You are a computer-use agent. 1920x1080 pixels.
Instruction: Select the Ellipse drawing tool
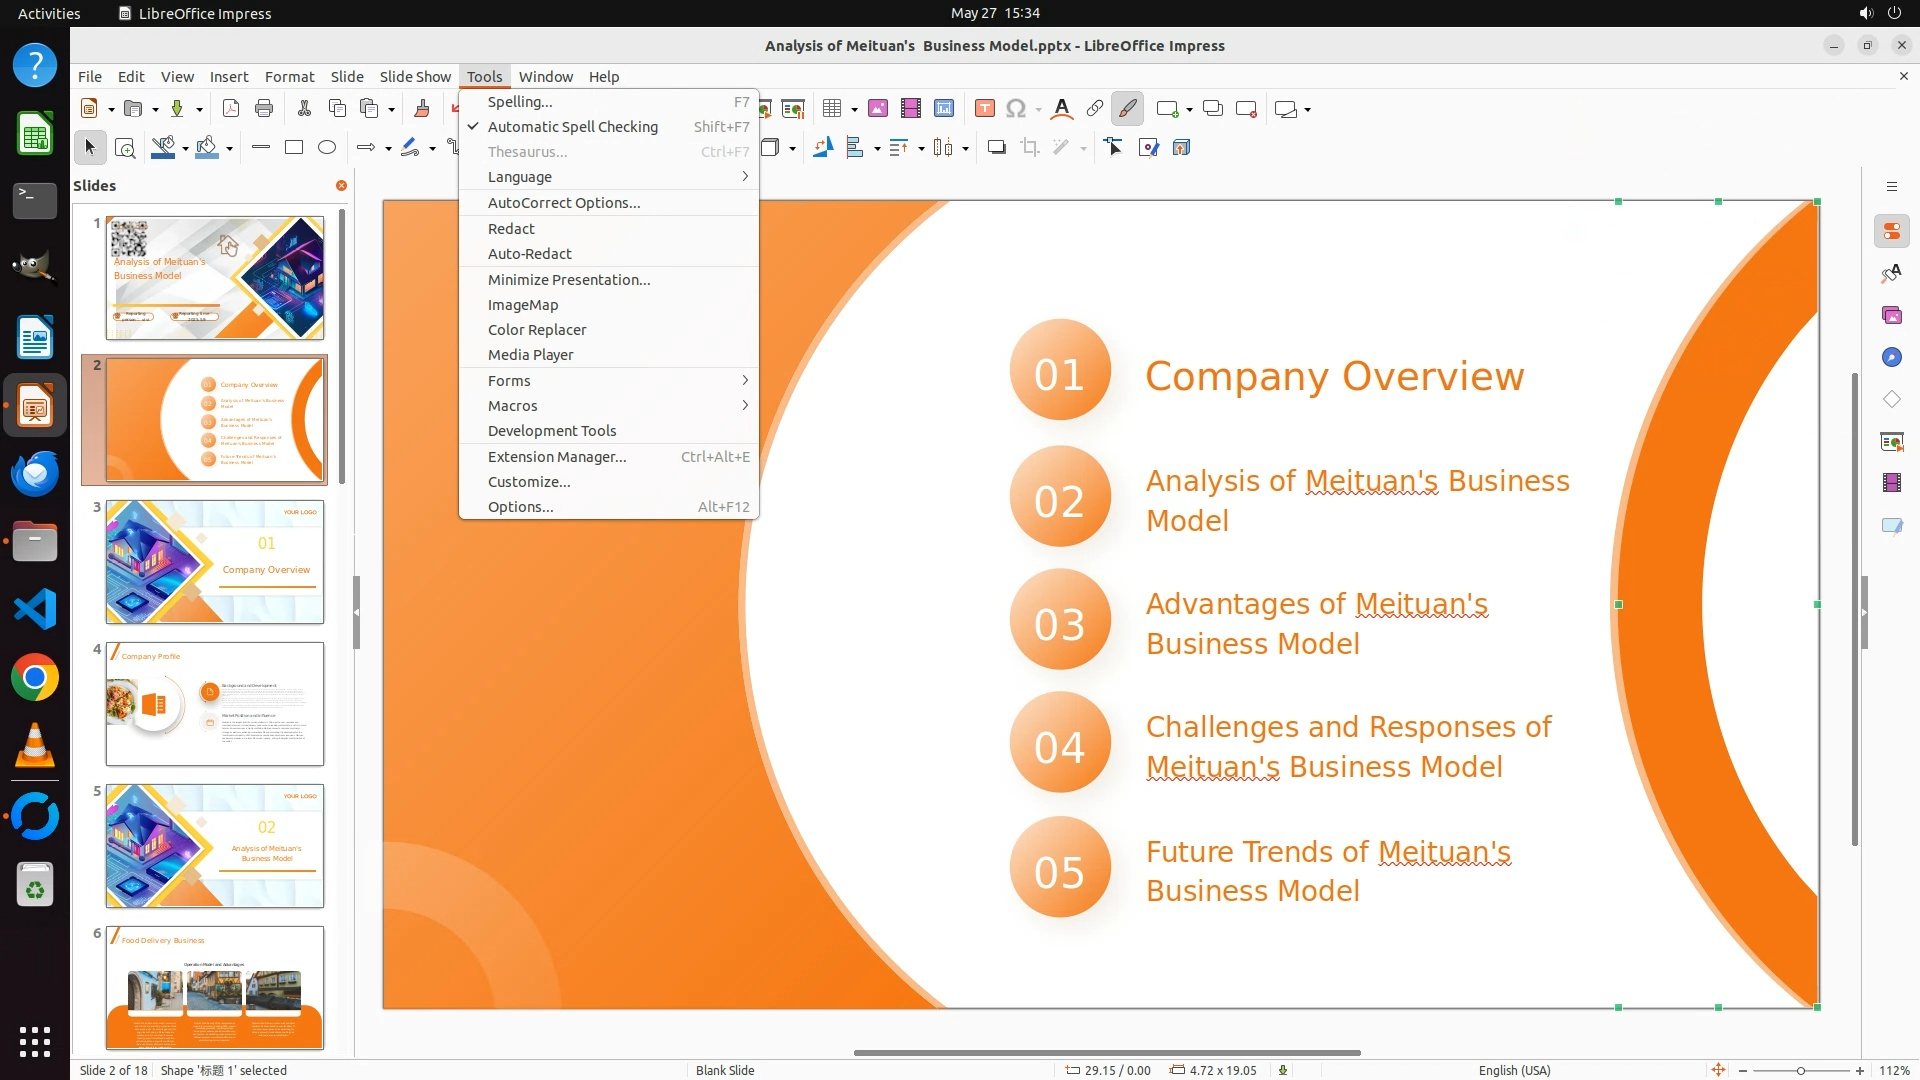[x=327, y=148]
